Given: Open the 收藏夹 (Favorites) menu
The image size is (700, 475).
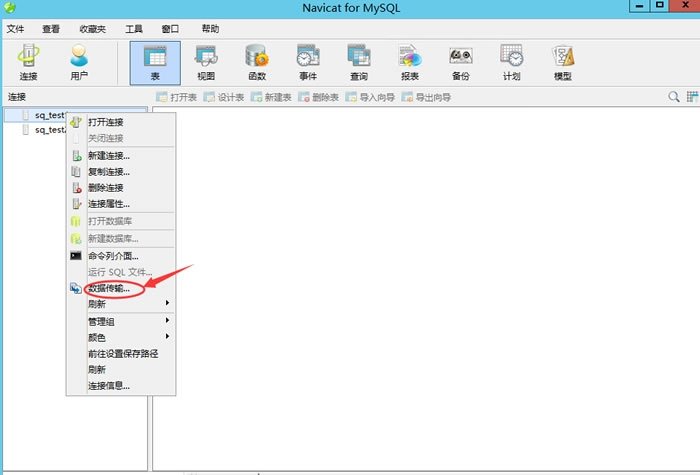Looking at the screenshot, I should 92,29.
